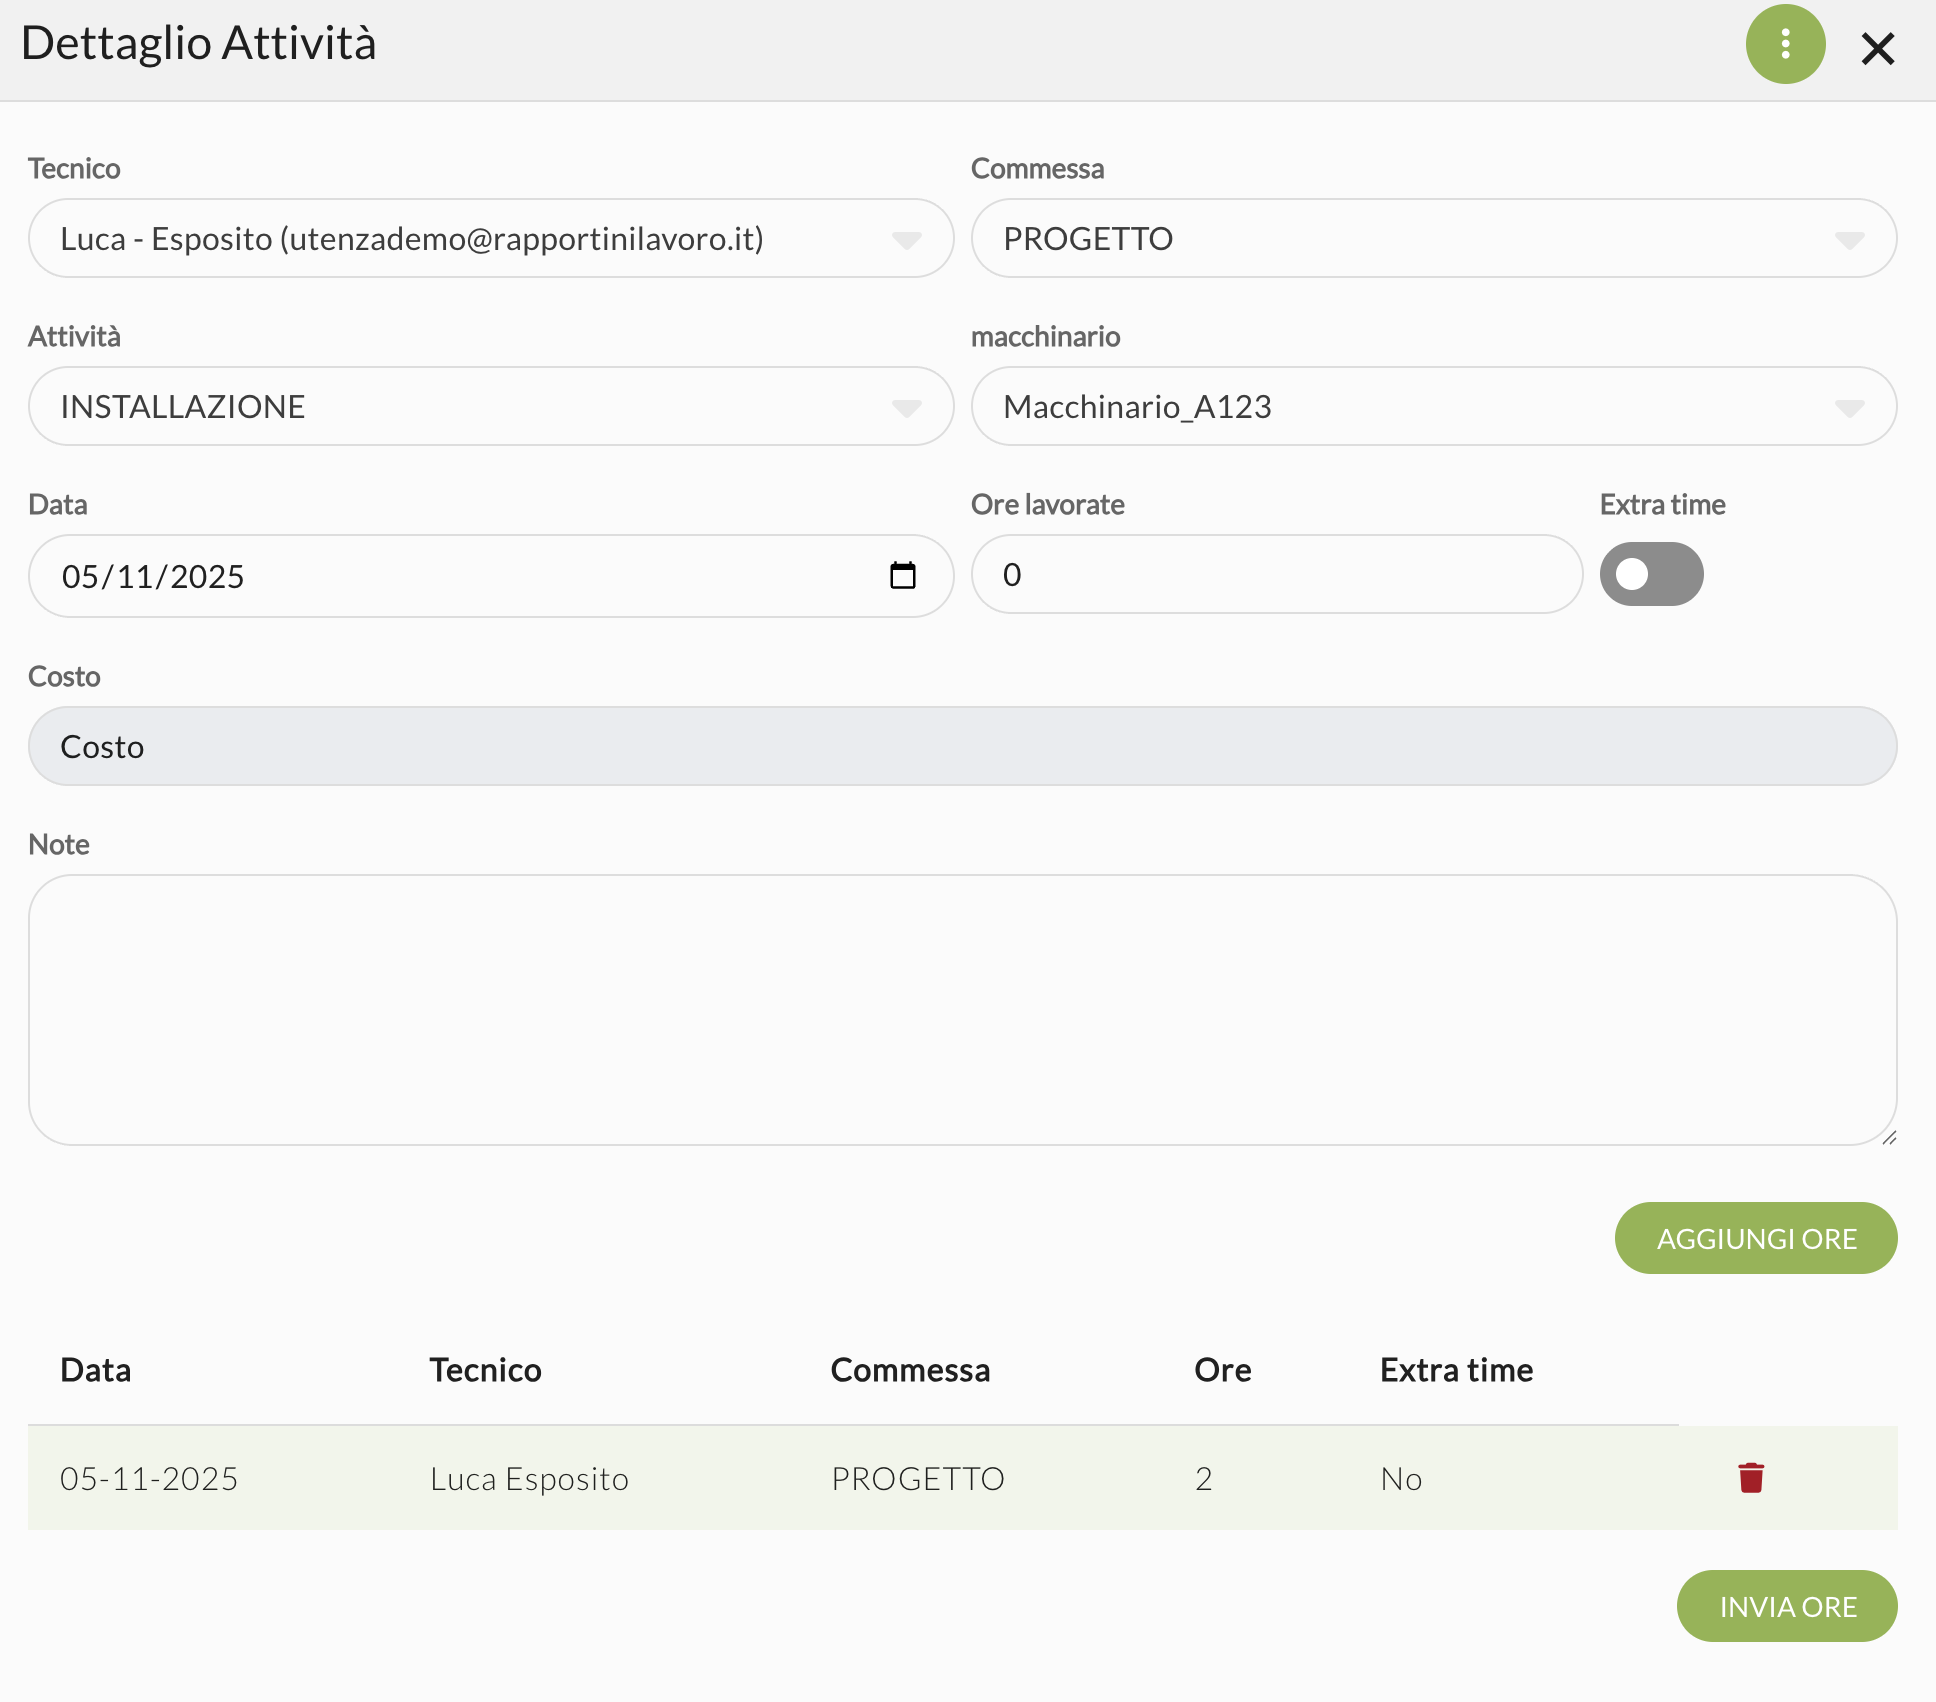Open the Commessa PROGETTO dropdown
The height and width of the screenshot is (1702, 1936).
point(1848,239)
